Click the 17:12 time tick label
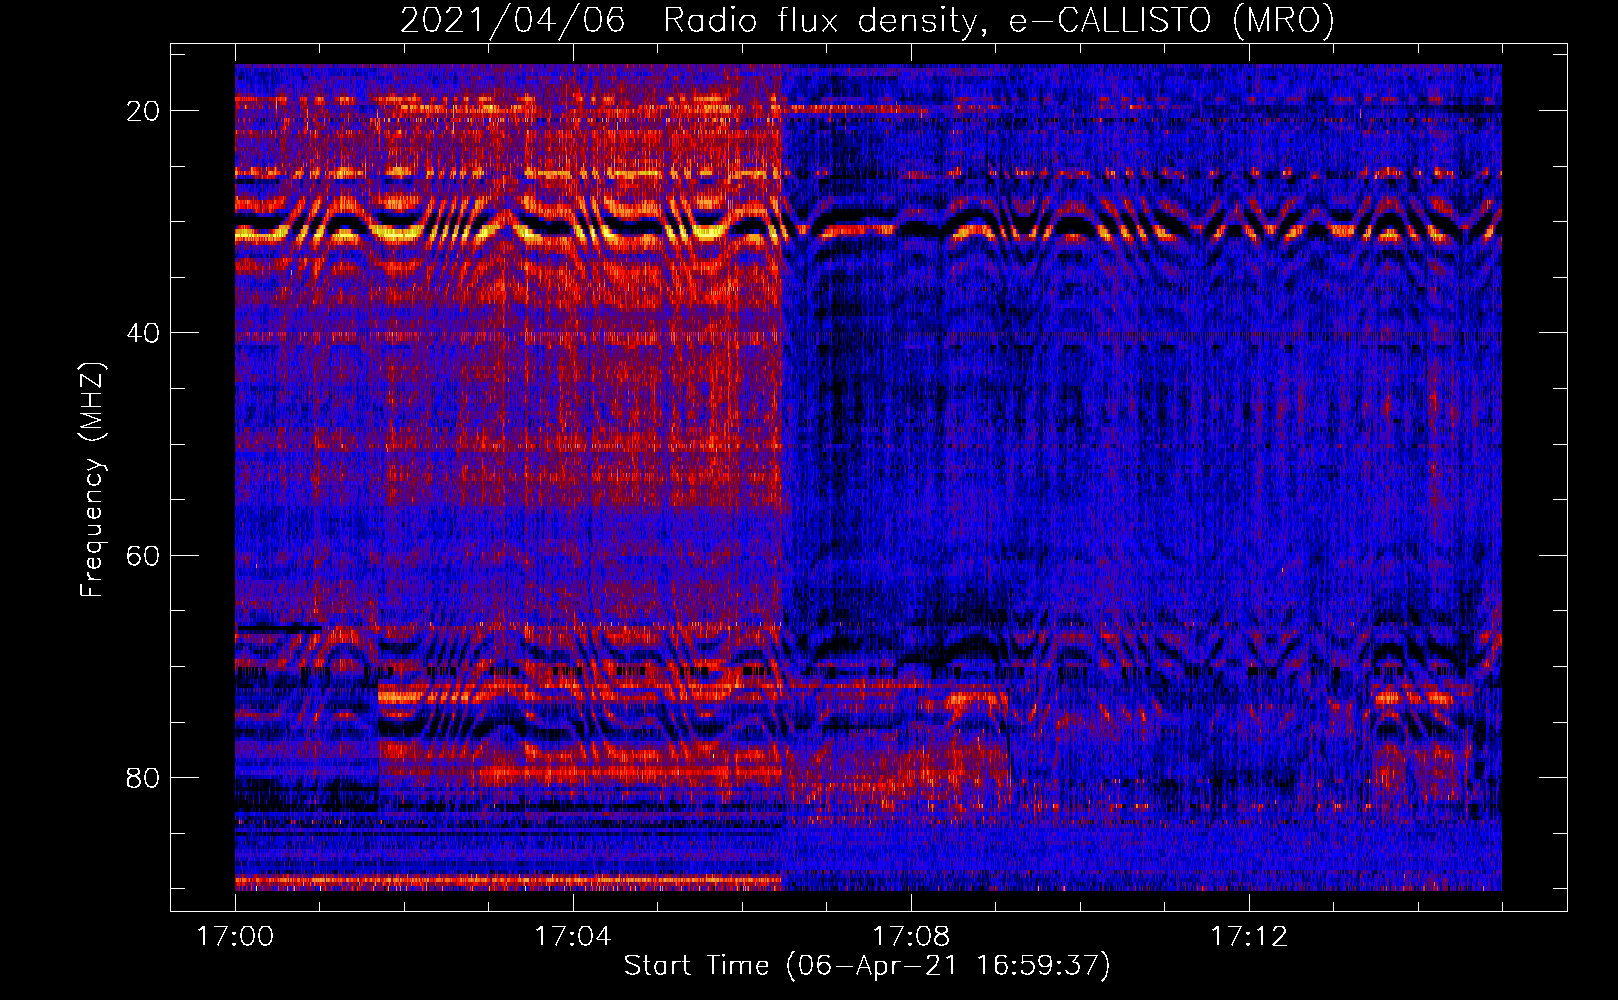 point(1249,937)
